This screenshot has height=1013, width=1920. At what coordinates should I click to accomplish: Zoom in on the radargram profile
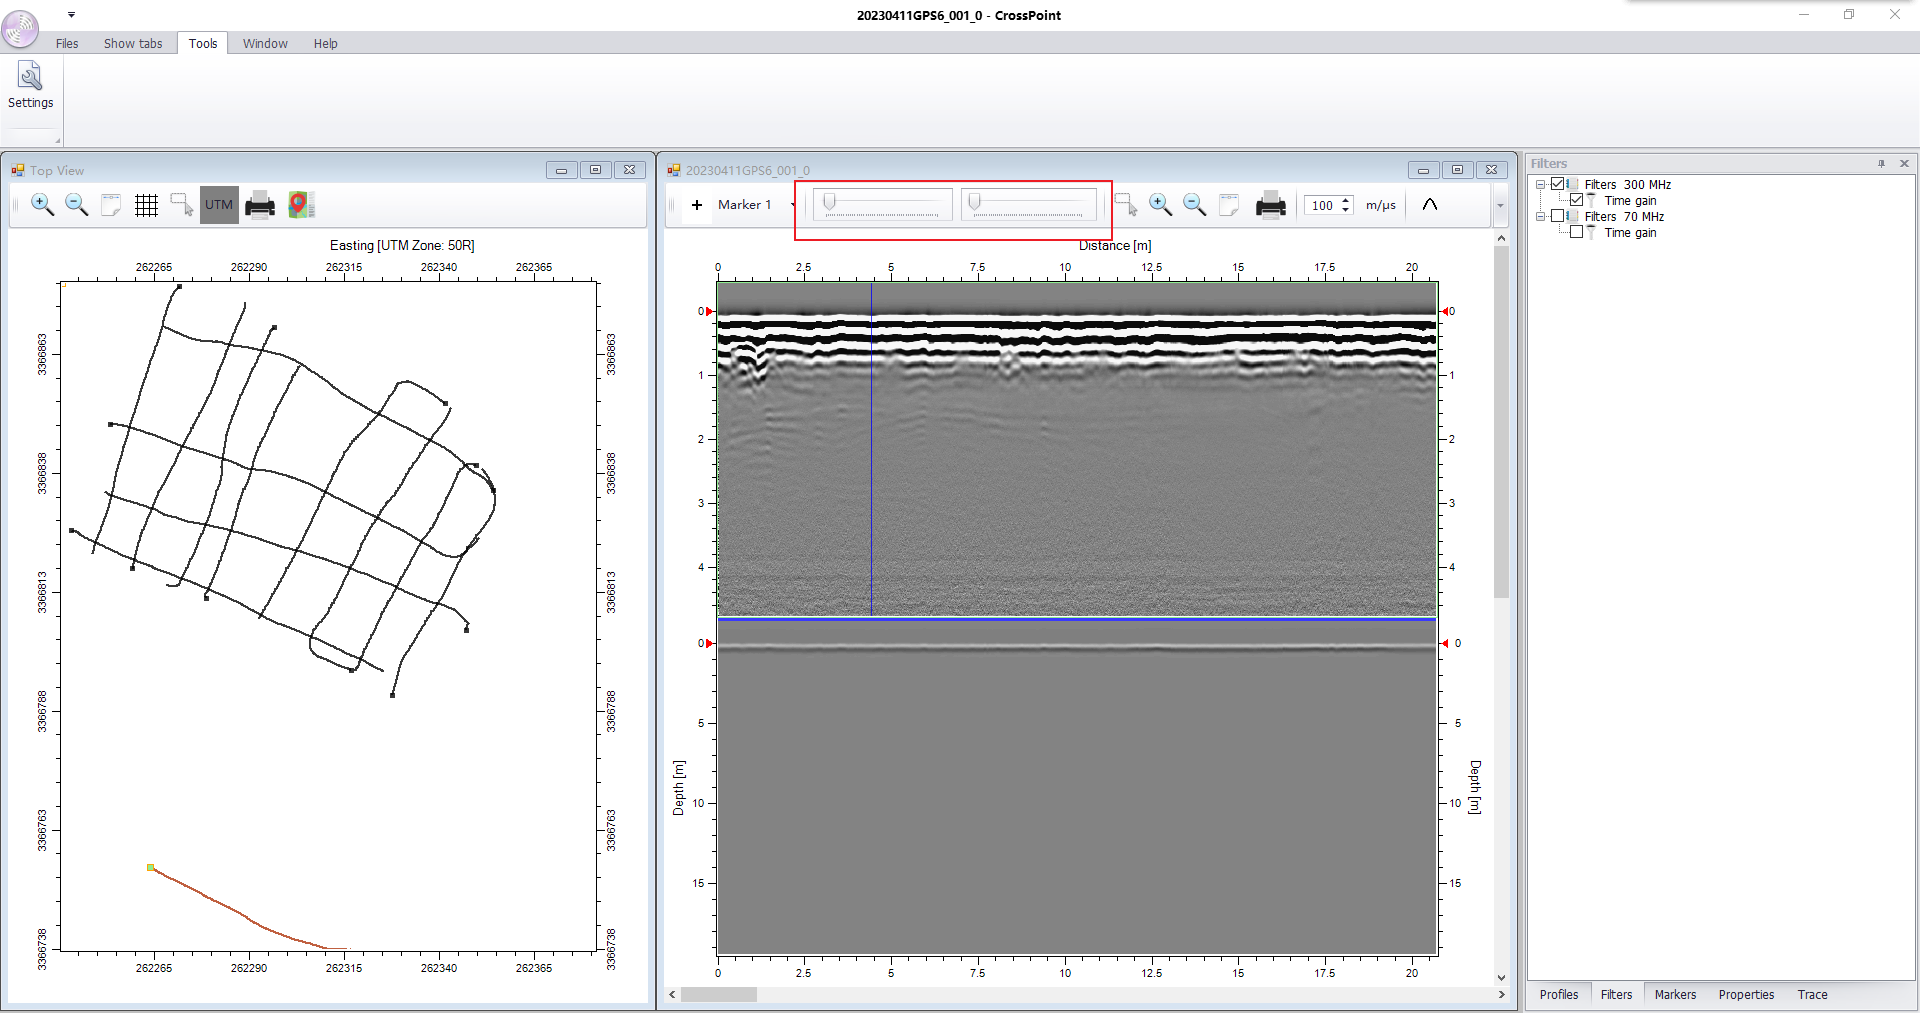click(1160, 205)
